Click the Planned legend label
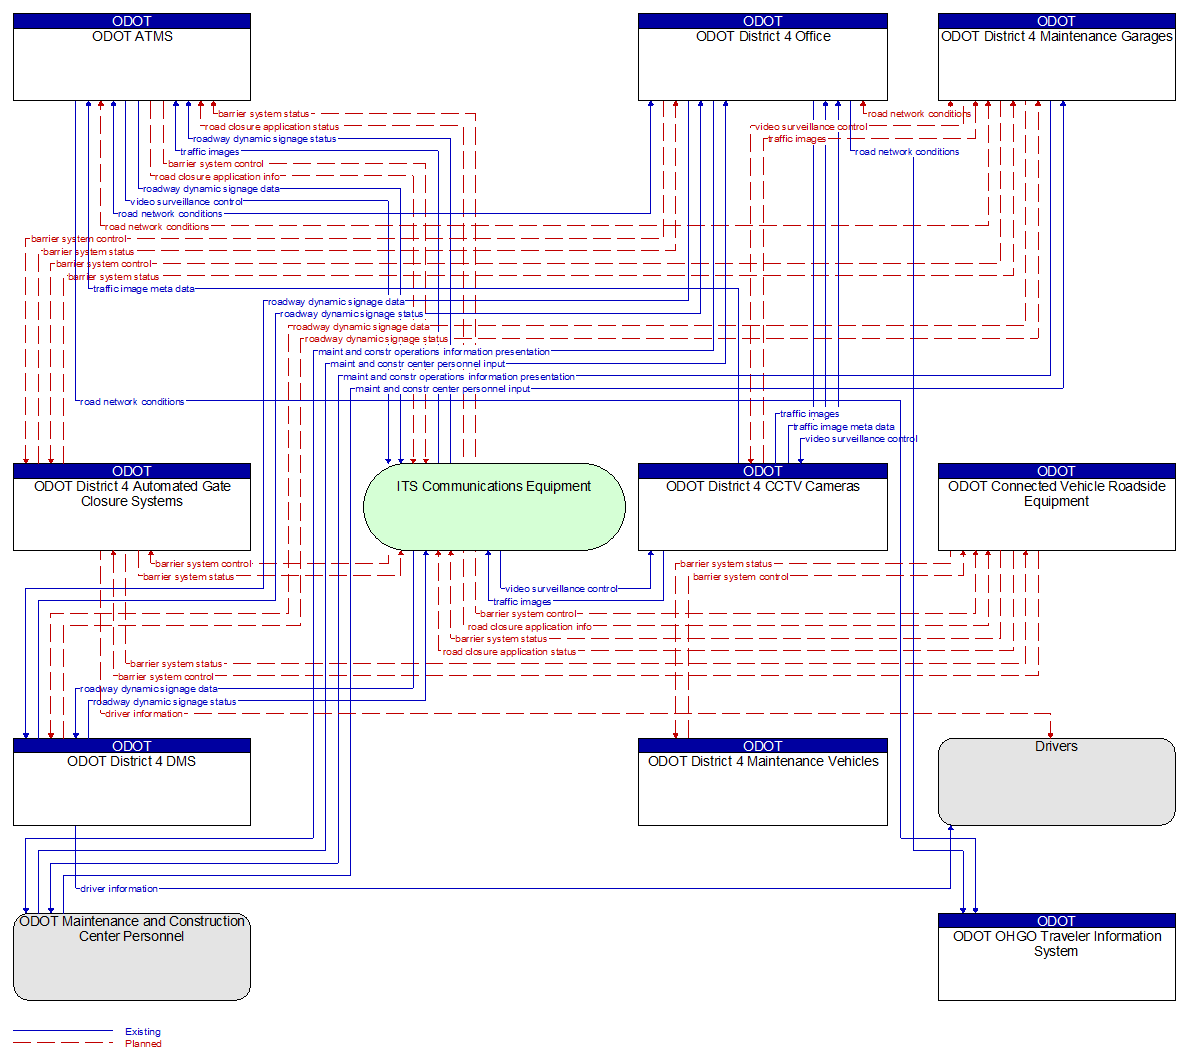The width and height of the screenshot is (1186, 1062). (x=143, y=1044)
